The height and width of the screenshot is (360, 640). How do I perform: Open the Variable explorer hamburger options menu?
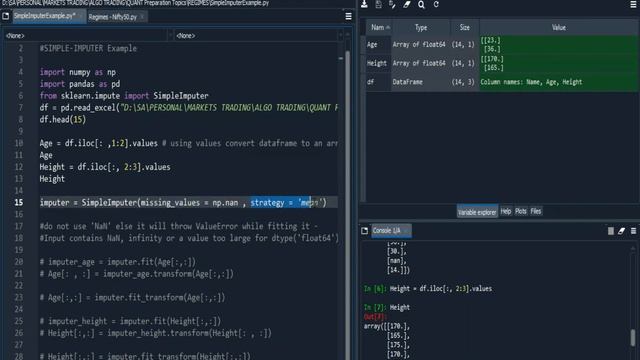633,4
